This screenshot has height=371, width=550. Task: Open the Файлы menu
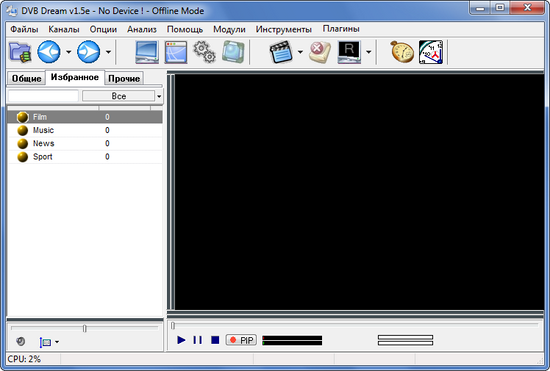[x=24, y=29]
